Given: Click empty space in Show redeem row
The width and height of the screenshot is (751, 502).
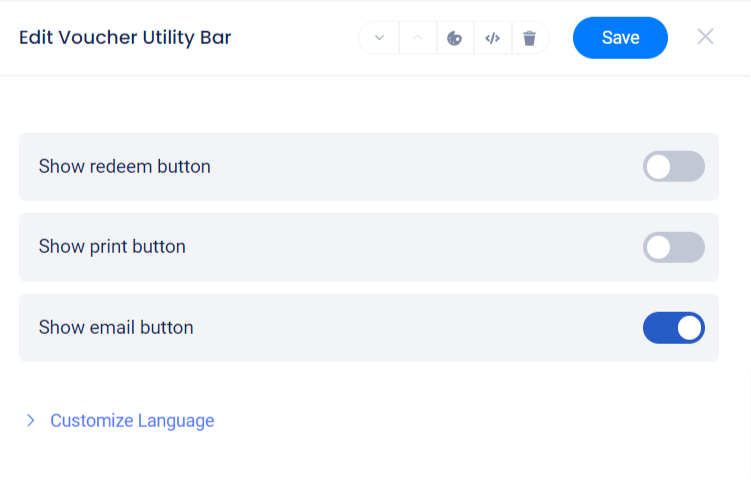Looking at the screenshot, I should coord(420,166).
